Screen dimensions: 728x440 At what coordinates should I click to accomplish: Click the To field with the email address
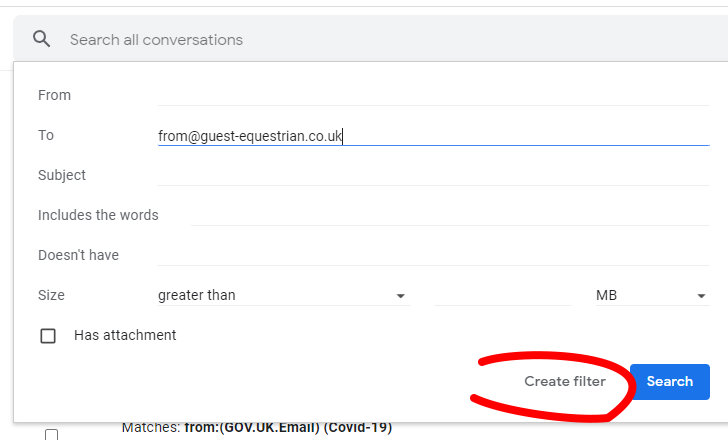[x=433, y=136]
